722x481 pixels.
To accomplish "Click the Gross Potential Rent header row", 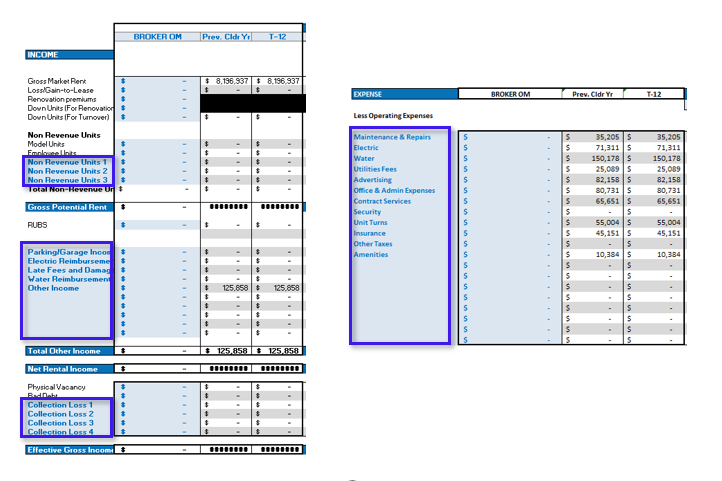I will point(69,207).
